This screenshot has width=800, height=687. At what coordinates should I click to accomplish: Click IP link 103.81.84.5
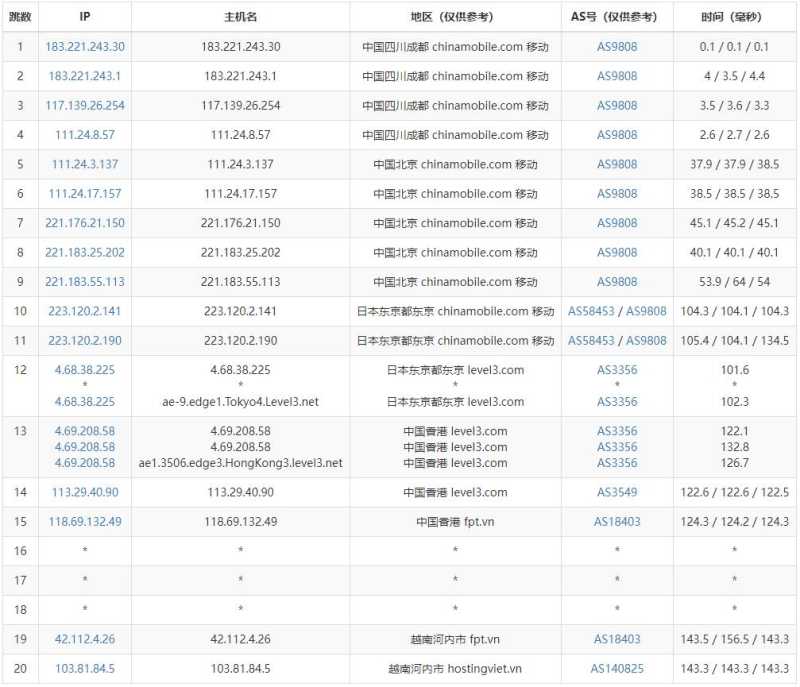85,669
